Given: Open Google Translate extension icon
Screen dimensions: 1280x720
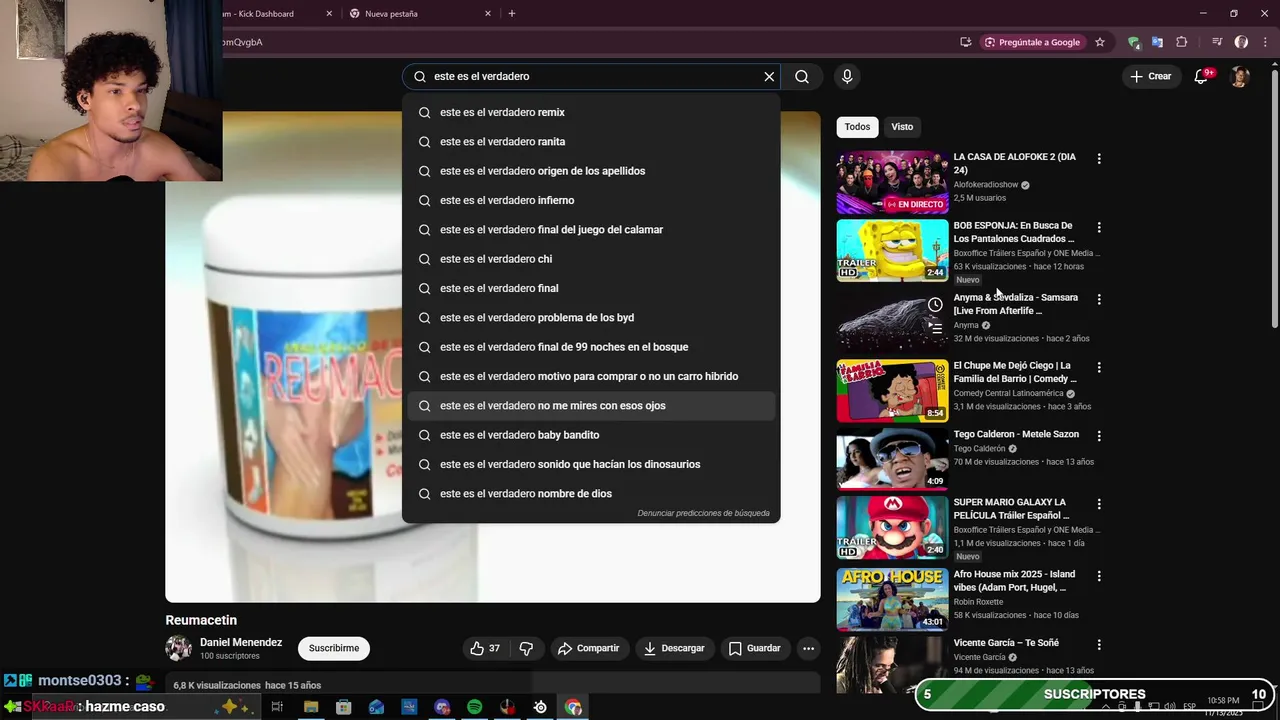Looking at the screenshot, I should click(1157, 42).
